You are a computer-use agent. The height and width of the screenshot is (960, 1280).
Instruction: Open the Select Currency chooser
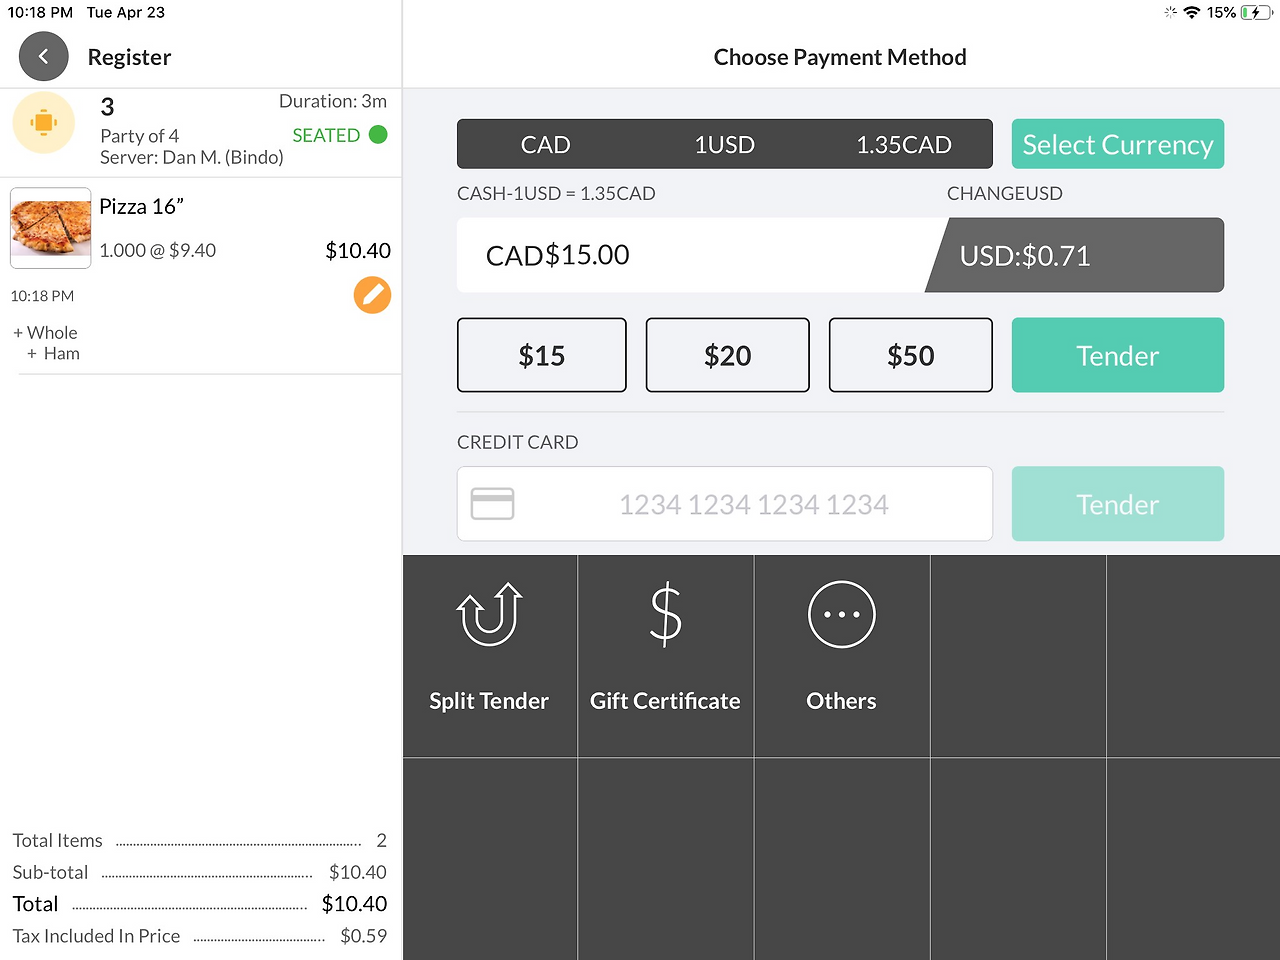1118,144
